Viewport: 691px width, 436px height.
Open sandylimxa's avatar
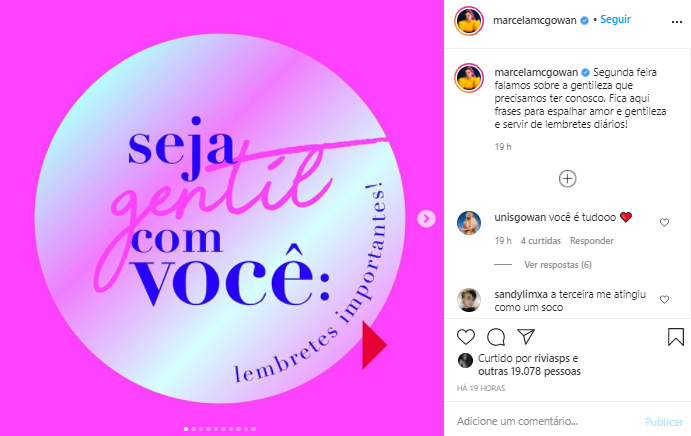(469, 300)
